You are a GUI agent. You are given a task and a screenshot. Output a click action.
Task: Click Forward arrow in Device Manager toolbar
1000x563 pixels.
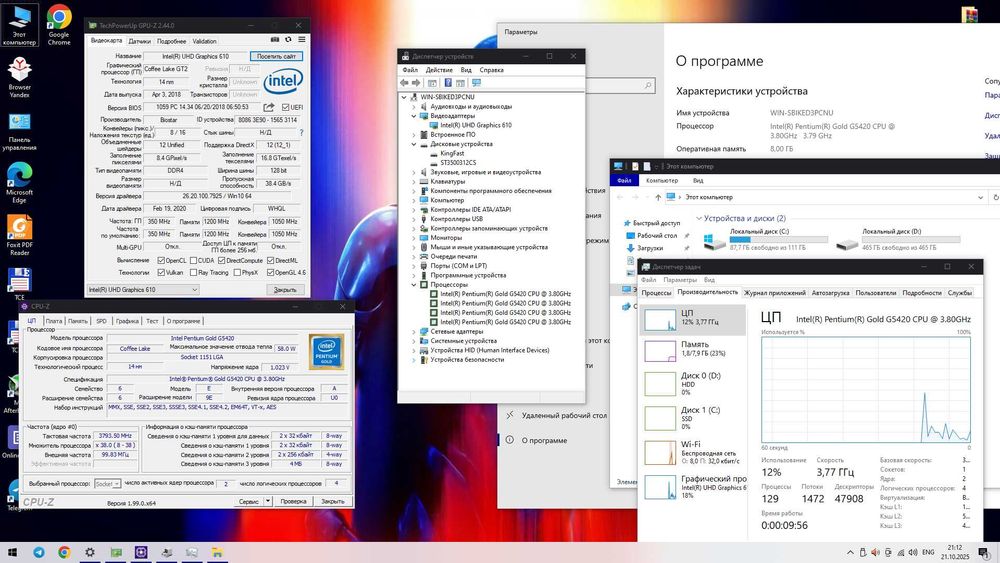pyautogui.click(x=416, y=83)
